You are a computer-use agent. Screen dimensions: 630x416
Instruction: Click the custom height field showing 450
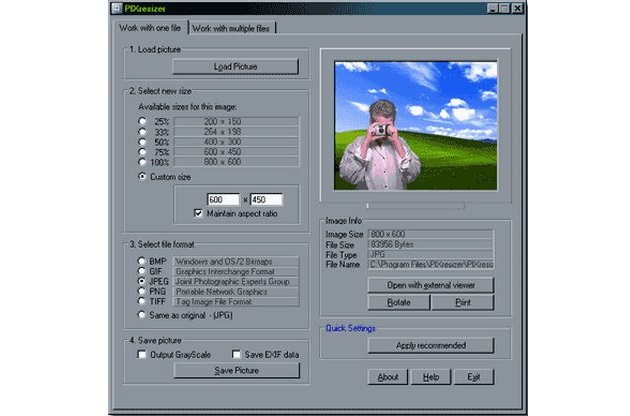click(266, 200)
